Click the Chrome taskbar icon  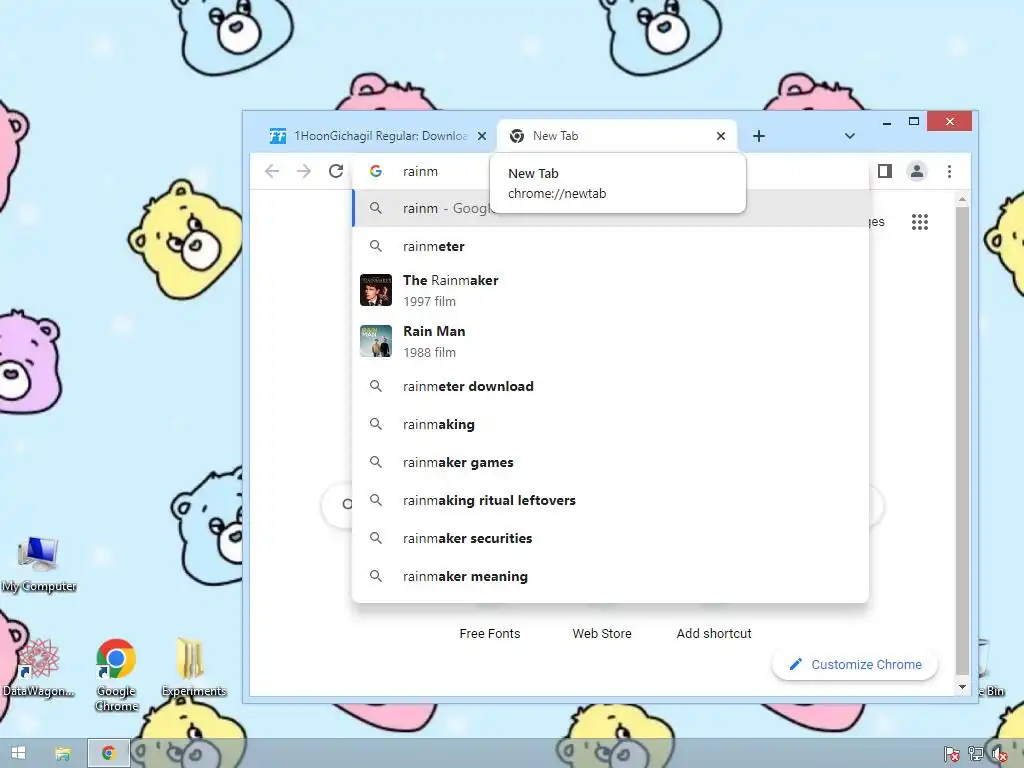(109, 753)
